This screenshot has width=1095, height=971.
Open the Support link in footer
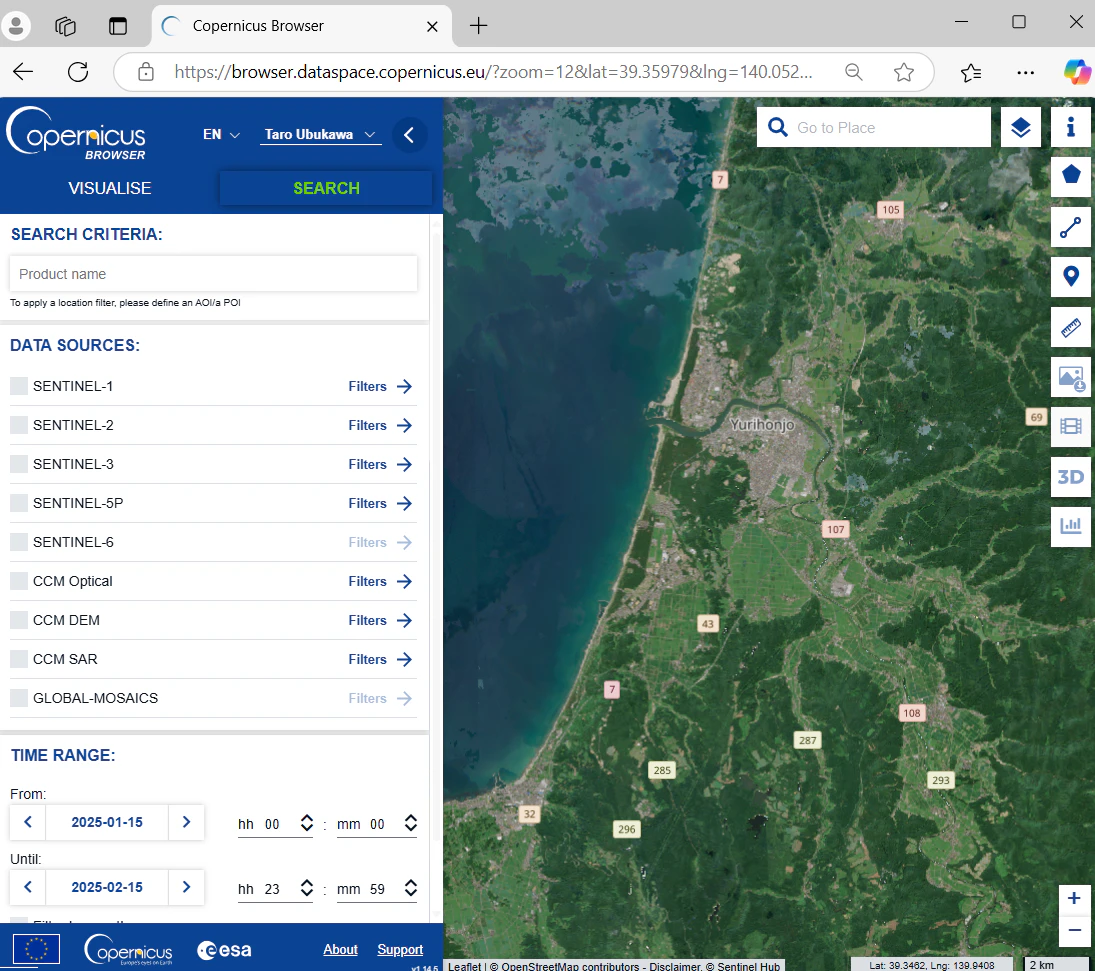tap(400, 949)
